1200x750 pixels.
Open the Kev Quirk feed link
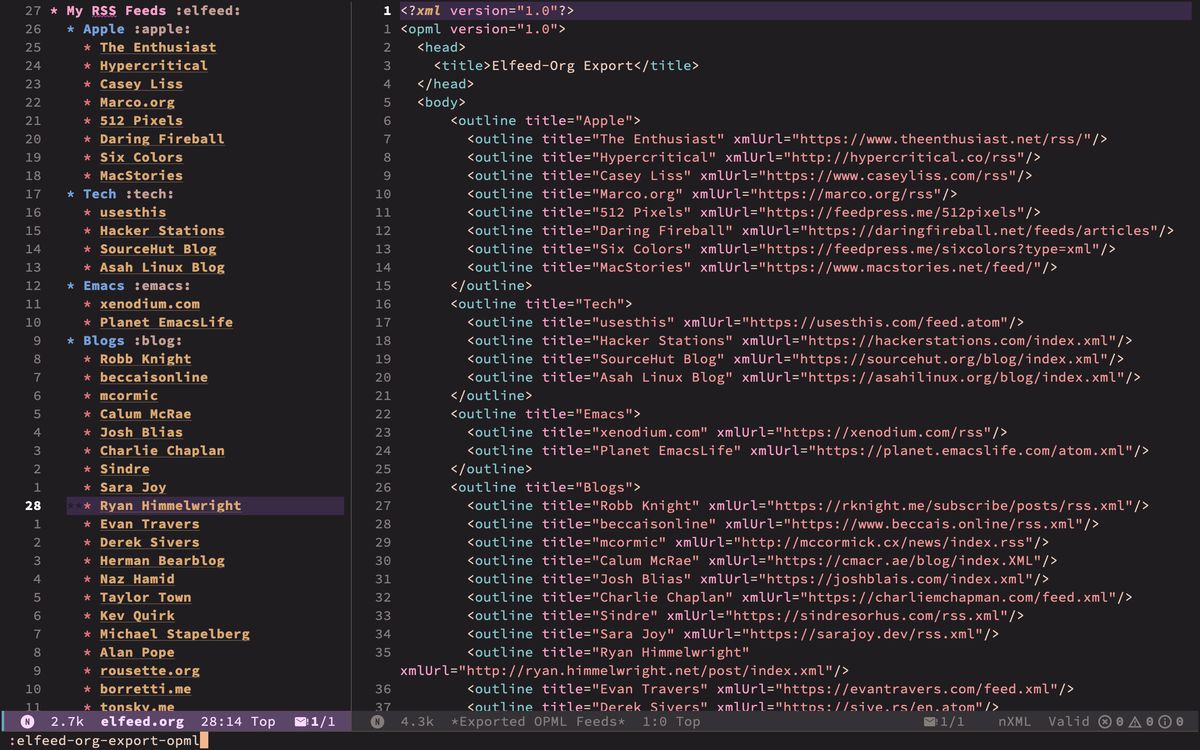[137, 616]
